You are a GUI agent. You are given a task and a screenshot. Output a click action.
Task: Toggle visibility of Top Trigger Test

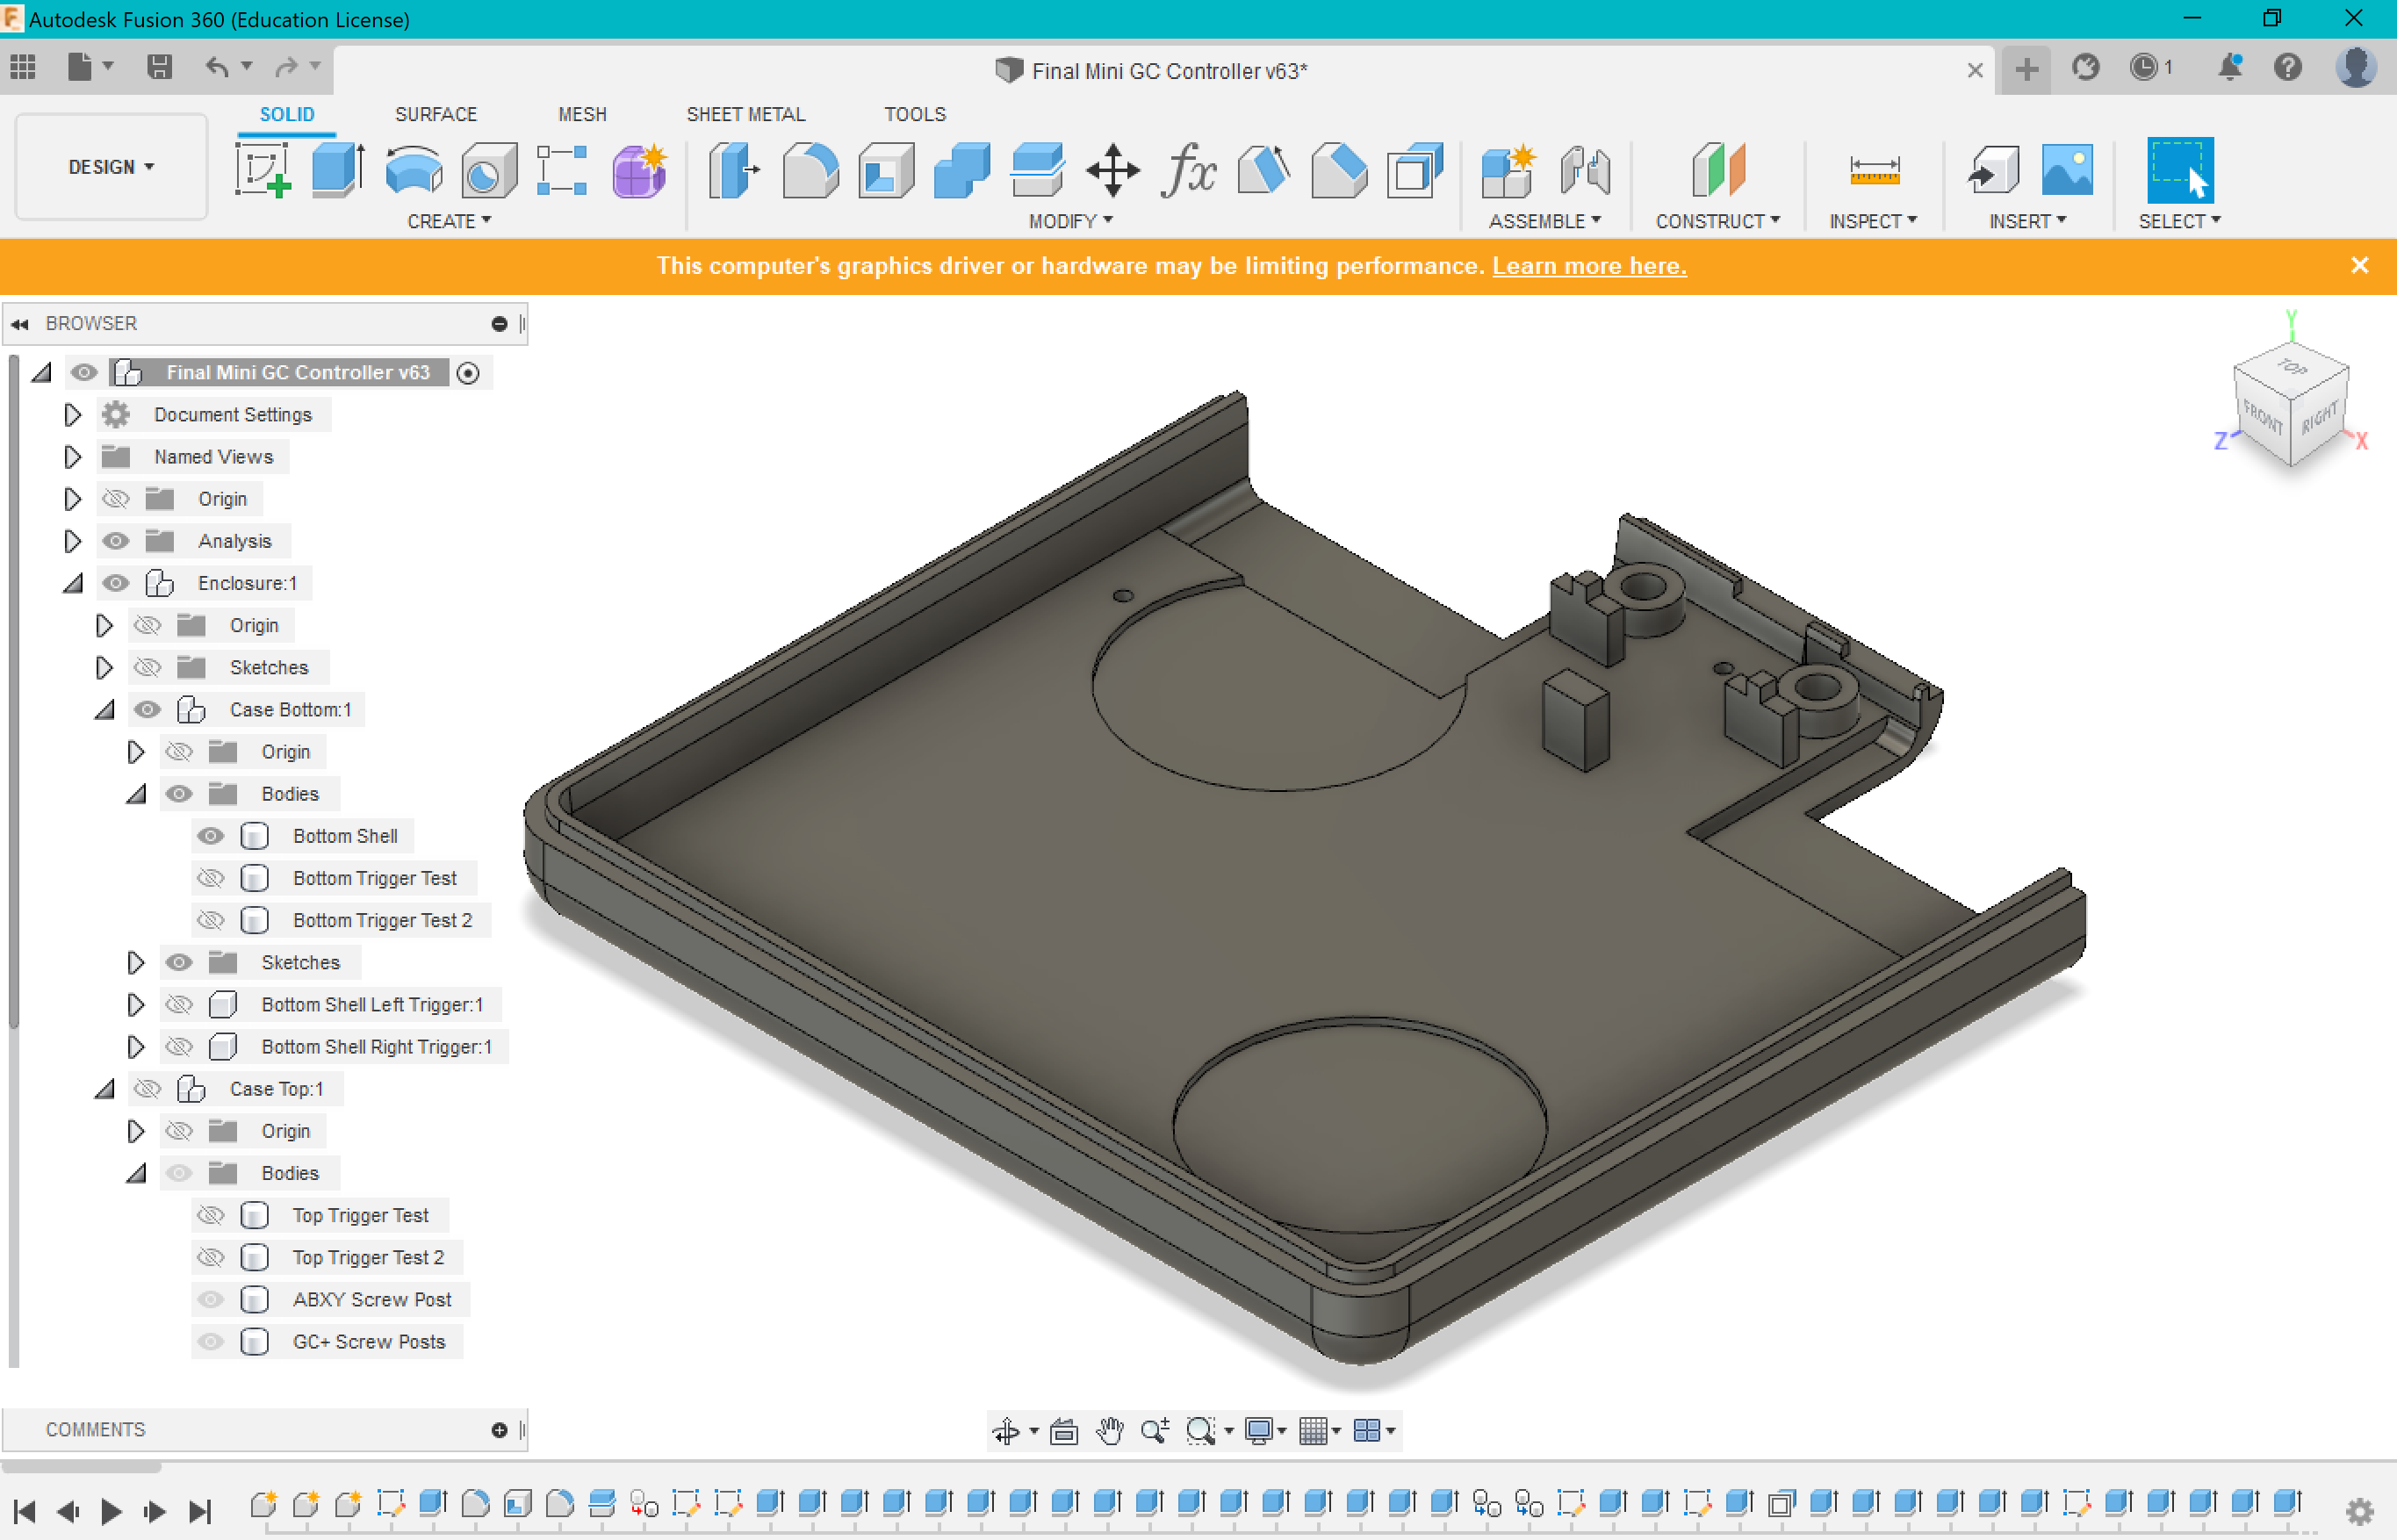click(x=210, y=1215)
